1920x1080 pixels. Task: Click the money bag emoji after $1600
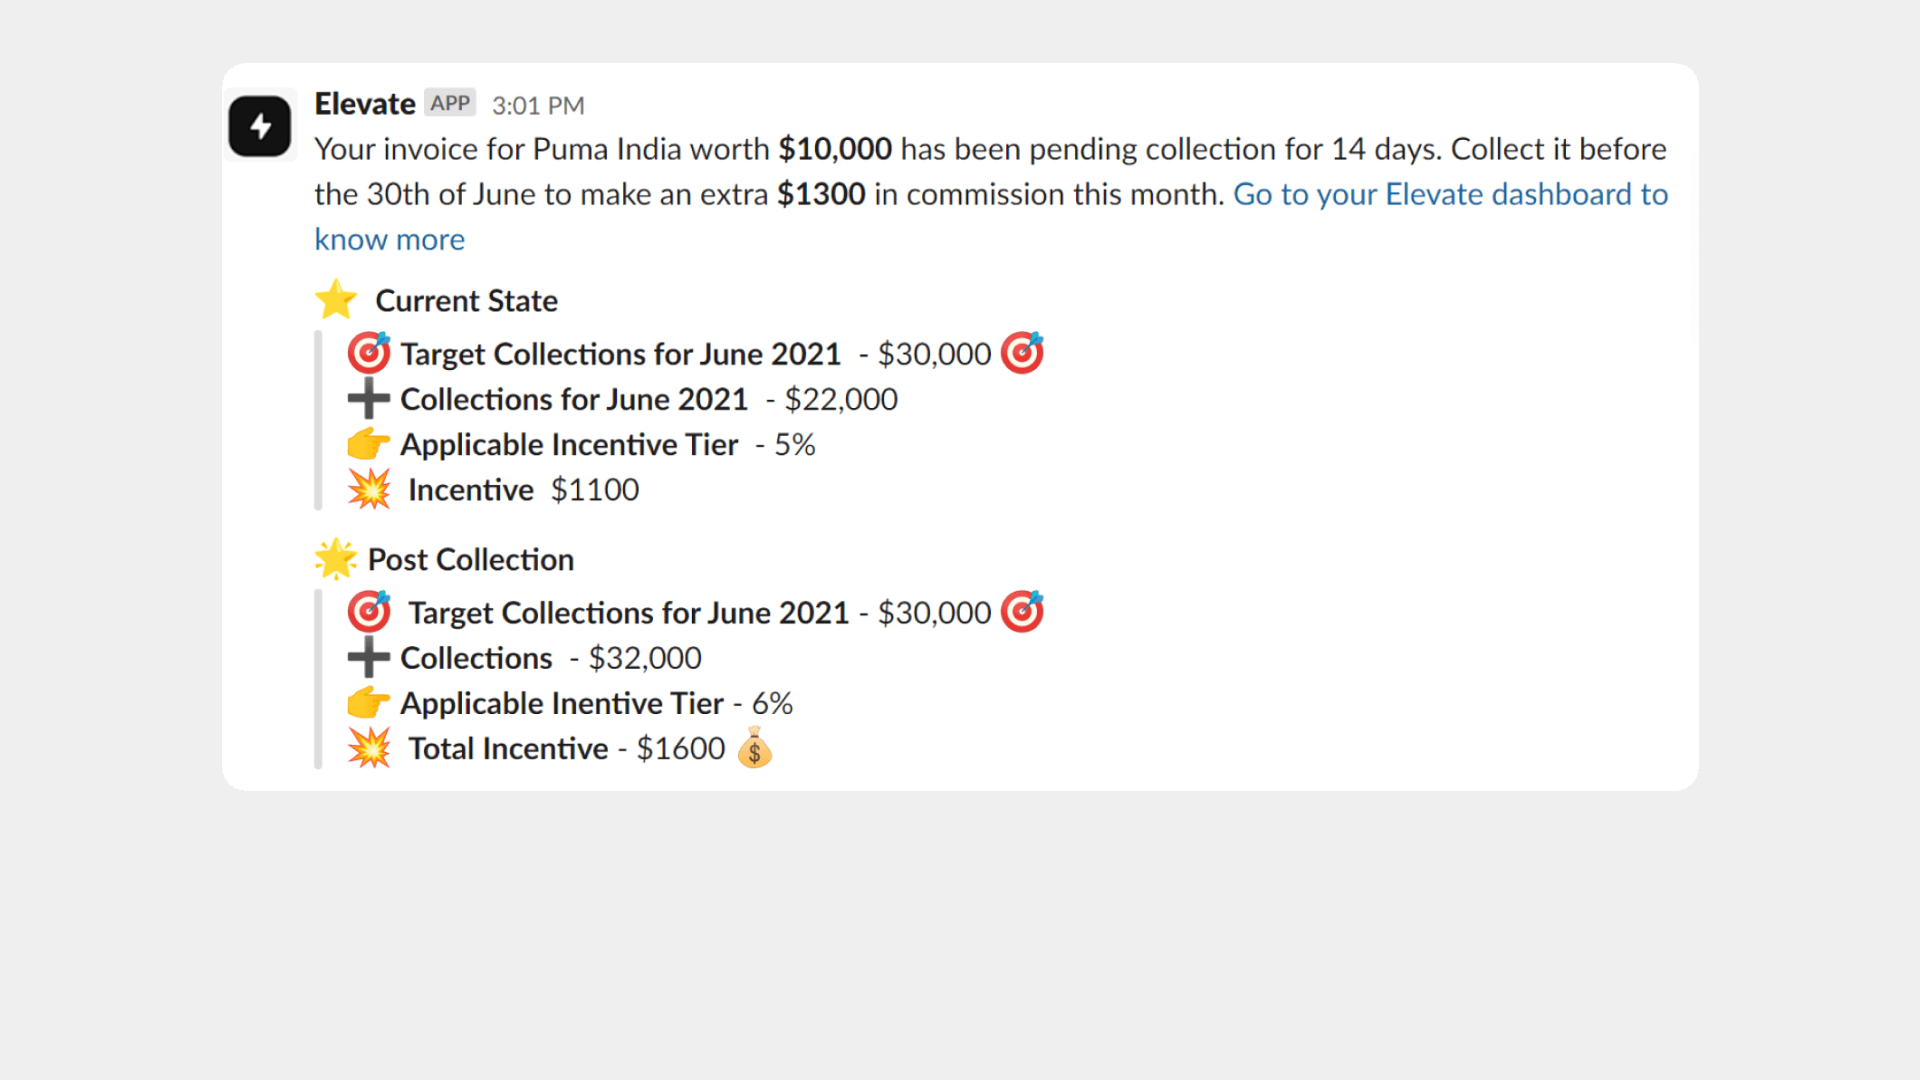[755, 748]
